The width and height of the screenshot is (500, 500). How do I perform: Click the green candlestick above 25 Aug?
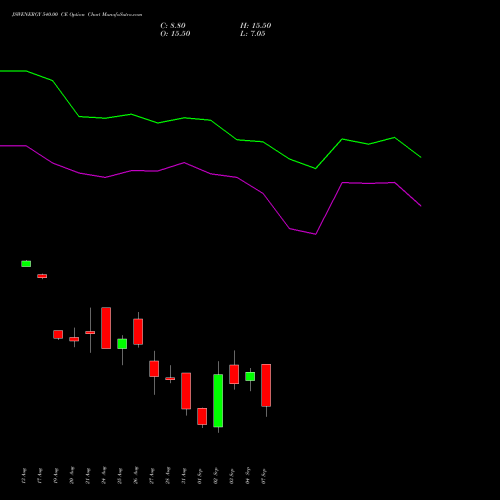(x=122, y=344)
